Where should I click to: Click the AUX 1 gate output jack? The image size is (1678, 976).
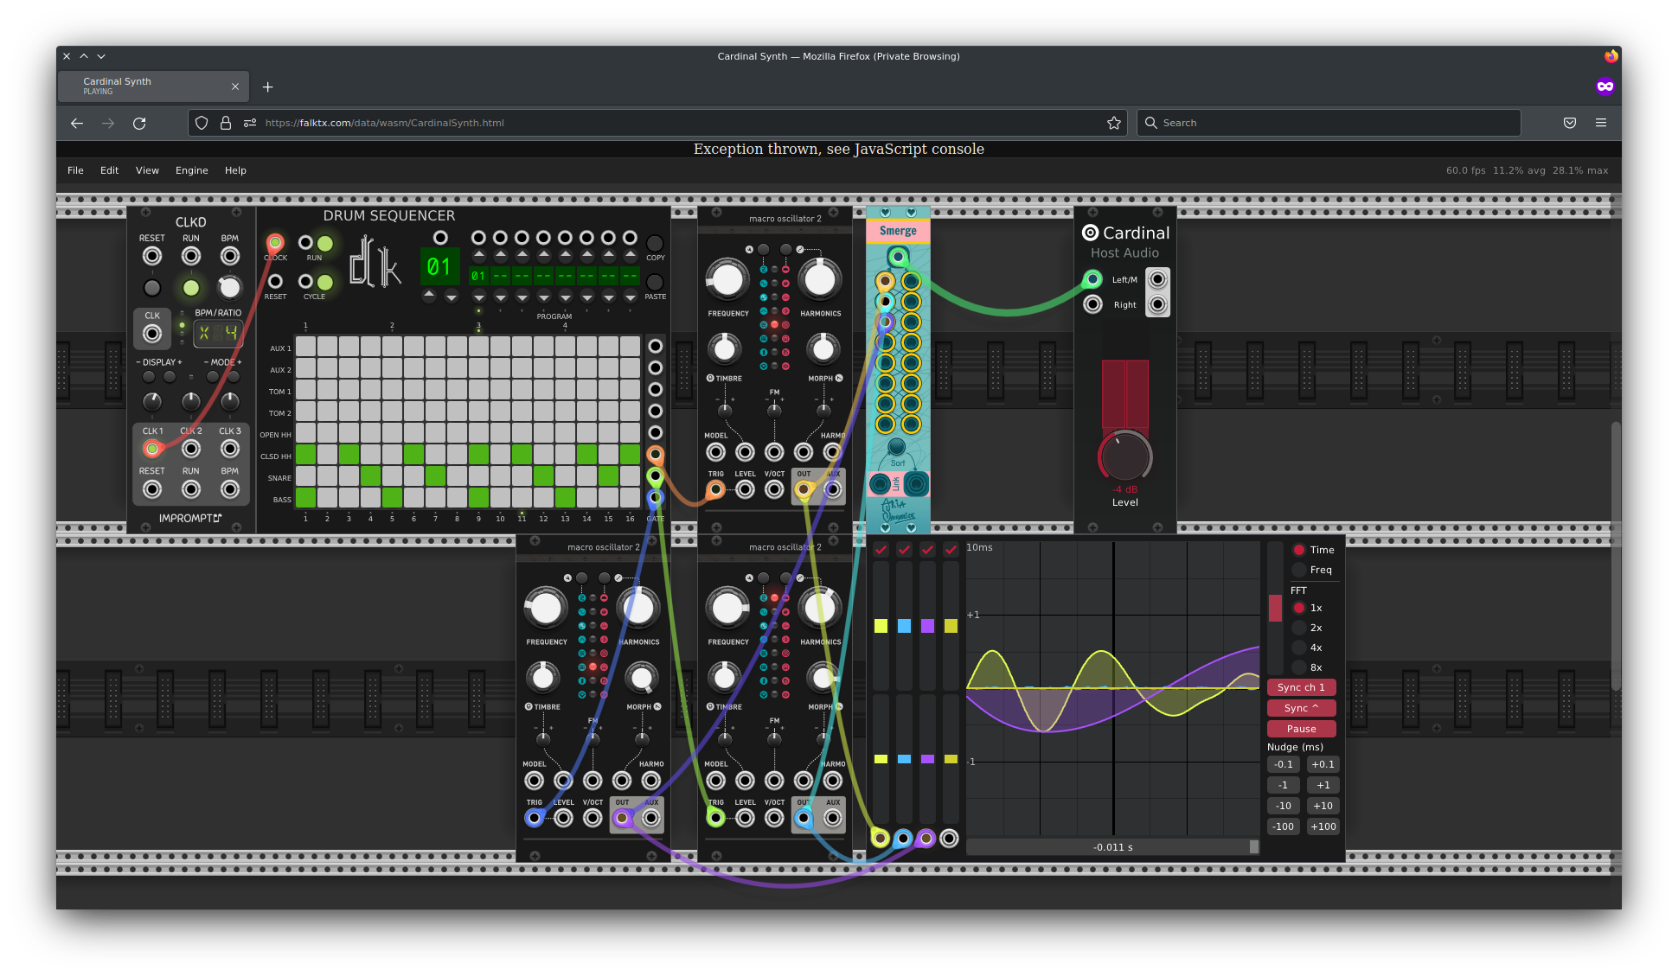[x=655, y=346]
